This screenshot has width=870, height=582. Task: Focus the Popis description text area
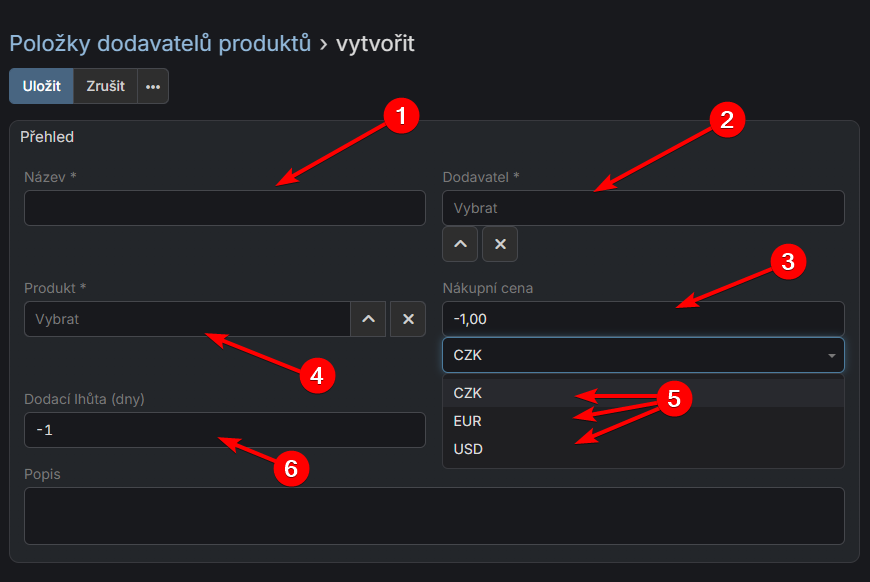pos(434,516)
